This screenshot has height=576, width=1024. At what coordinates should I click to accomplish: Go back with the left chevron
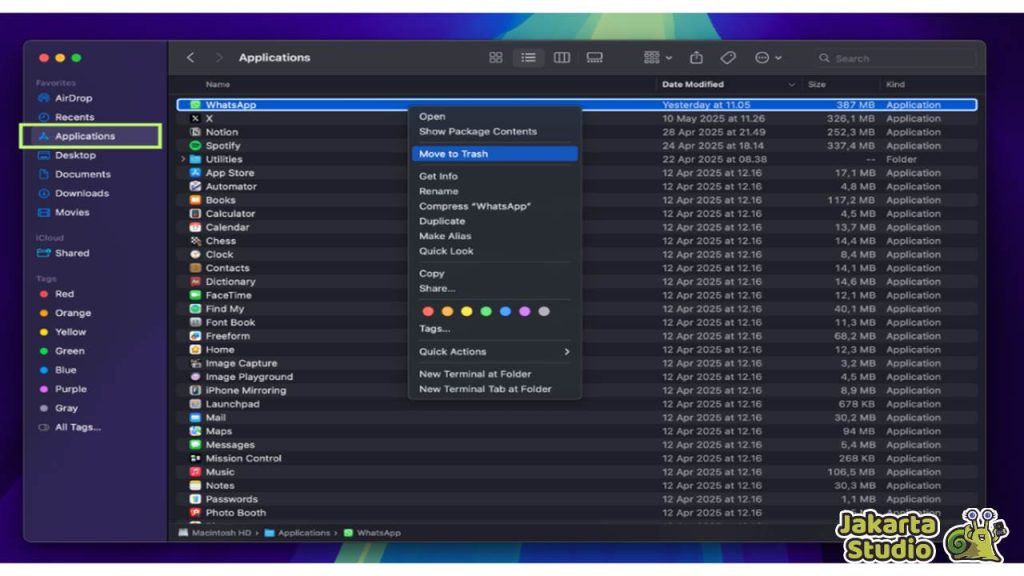191,57
